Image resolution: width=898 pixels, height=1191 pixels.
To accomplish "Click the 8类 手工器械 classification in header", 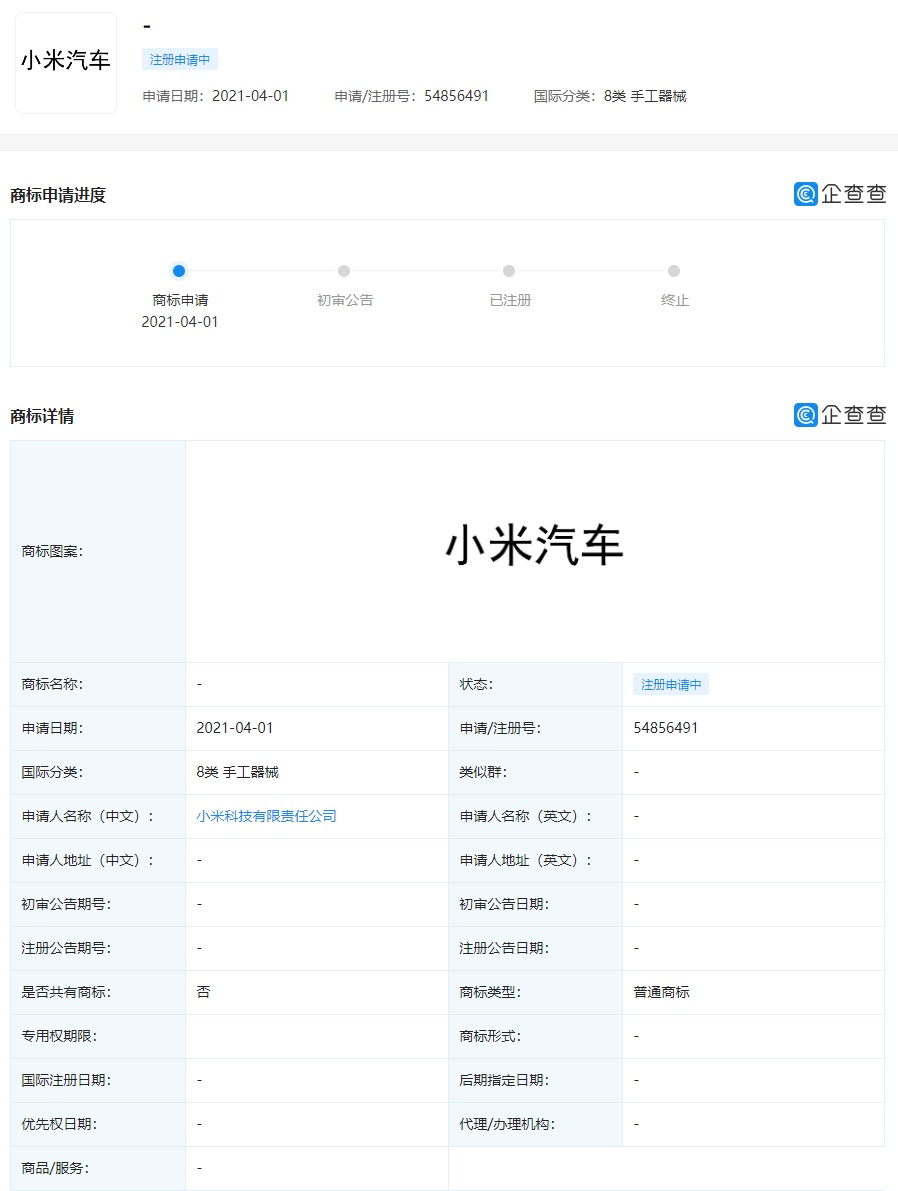I will (x=645, y=96).
